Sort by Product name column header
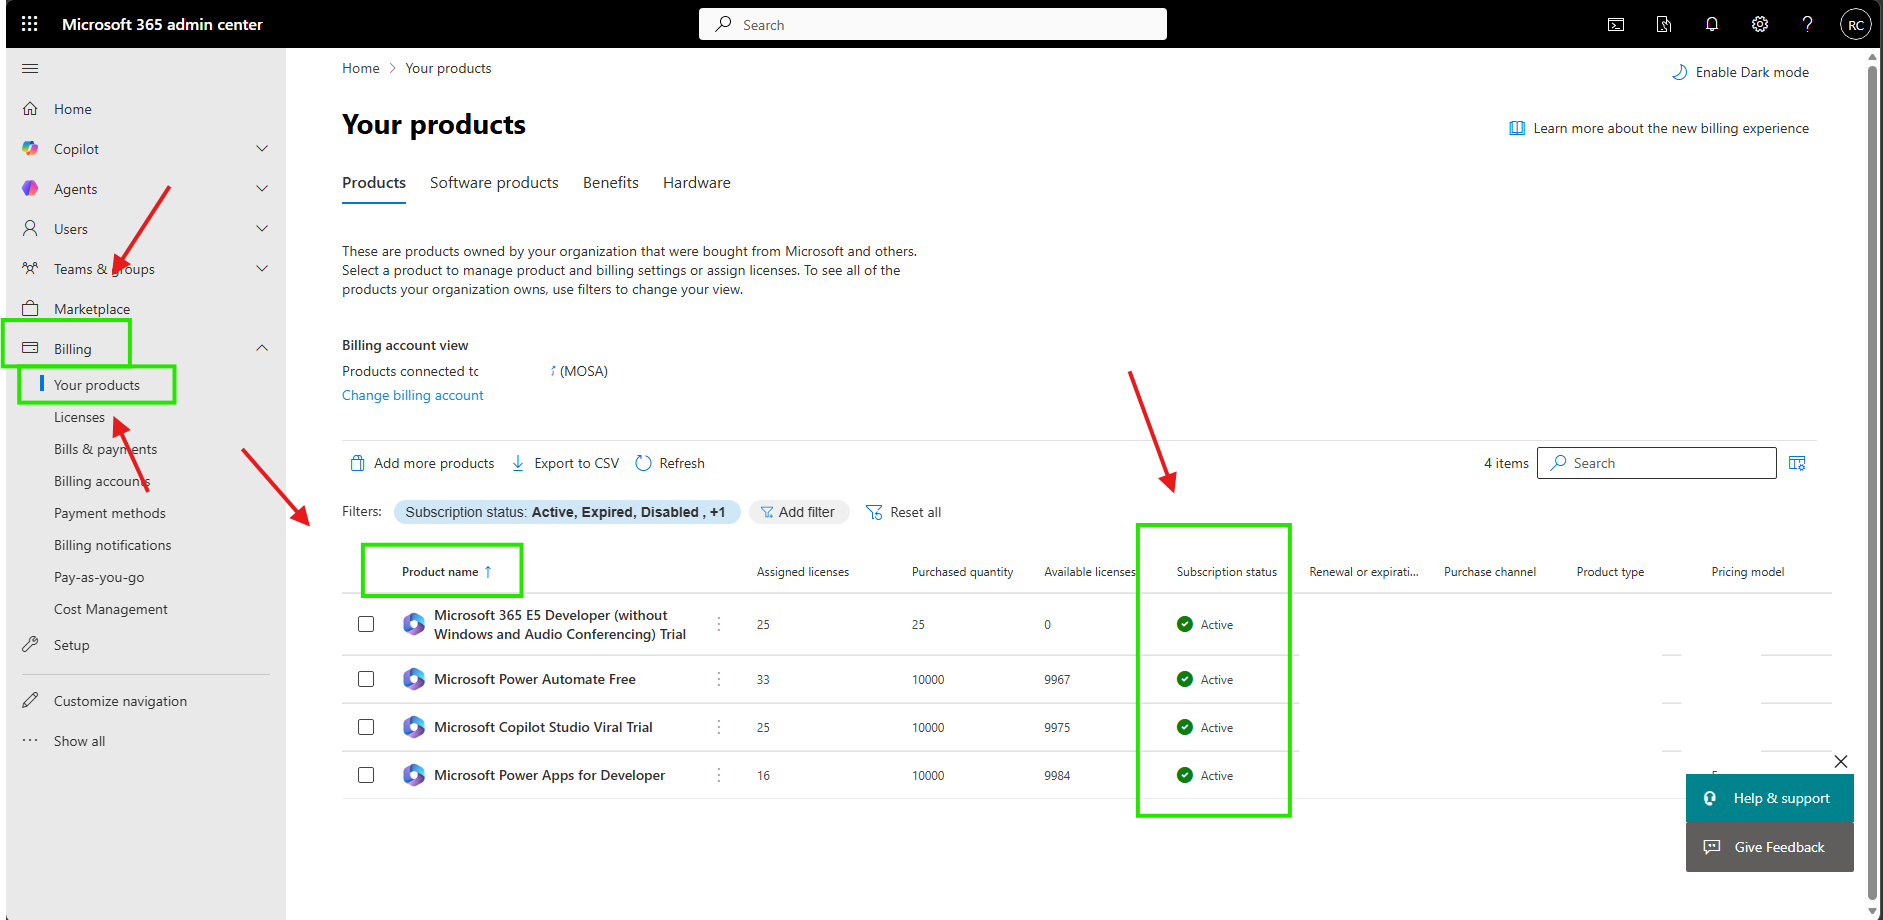1883x920 pixels. pyautogui.click(x=447, y=572)
